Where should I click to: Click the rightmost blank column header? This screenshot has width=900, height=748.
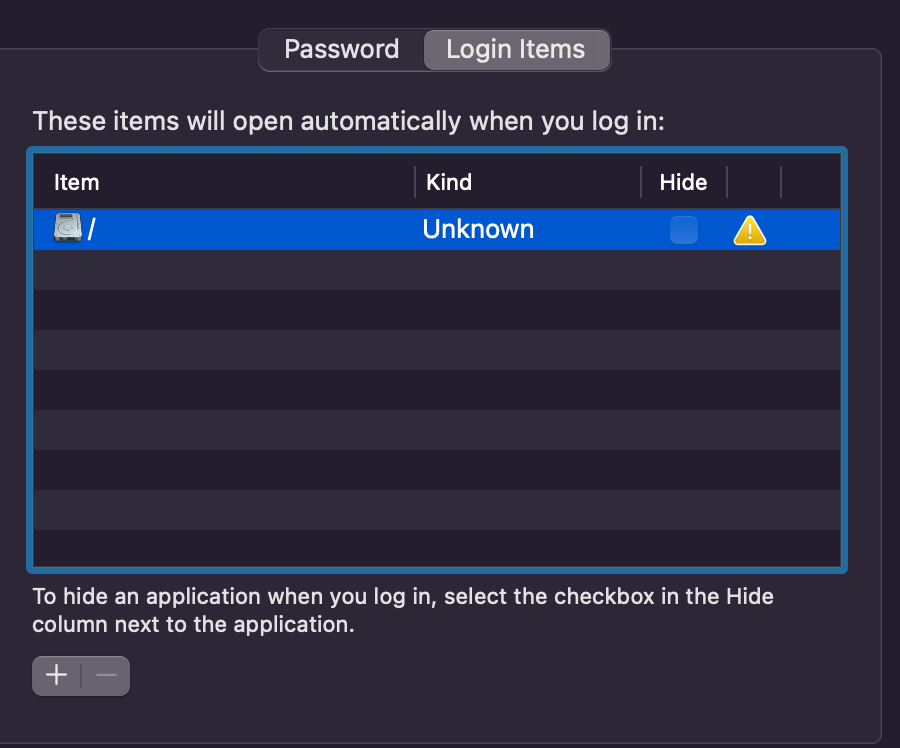[x=810, y=182]
